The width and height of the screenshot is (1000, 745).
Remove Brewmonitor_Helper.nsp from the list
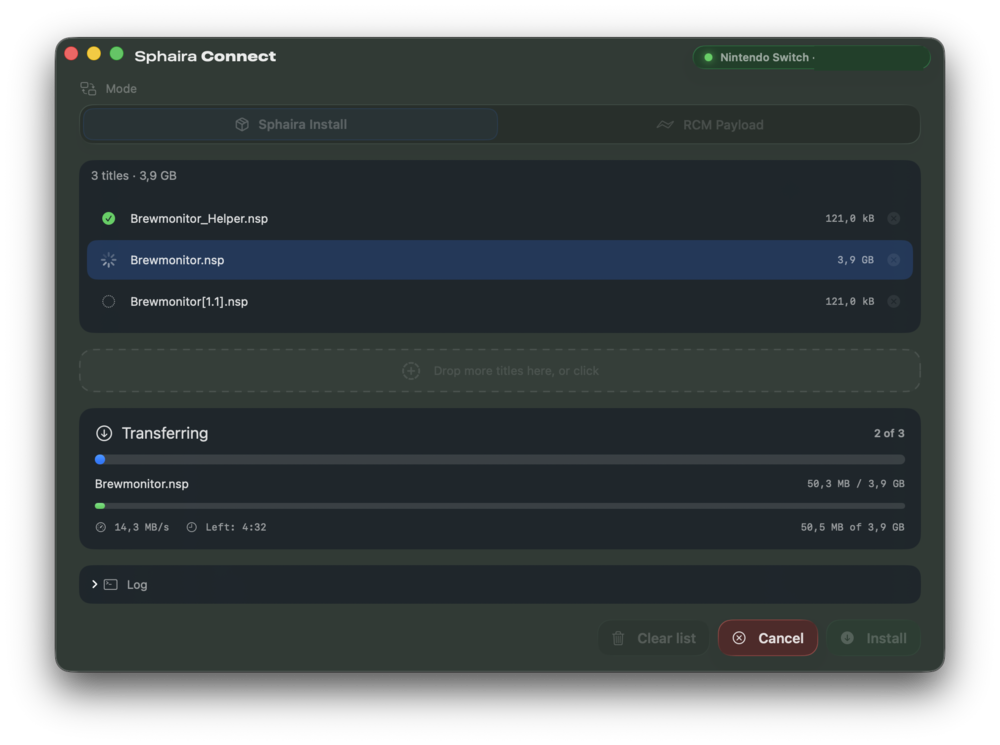(x=893, y=219)
